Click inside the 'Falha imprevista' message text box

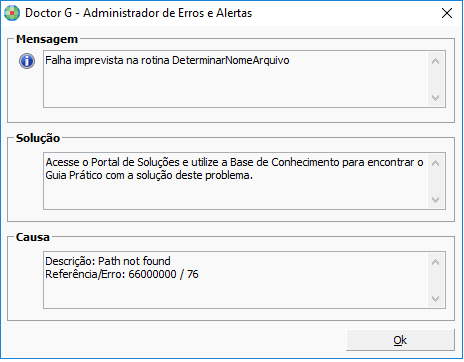(x=236, y=79)
